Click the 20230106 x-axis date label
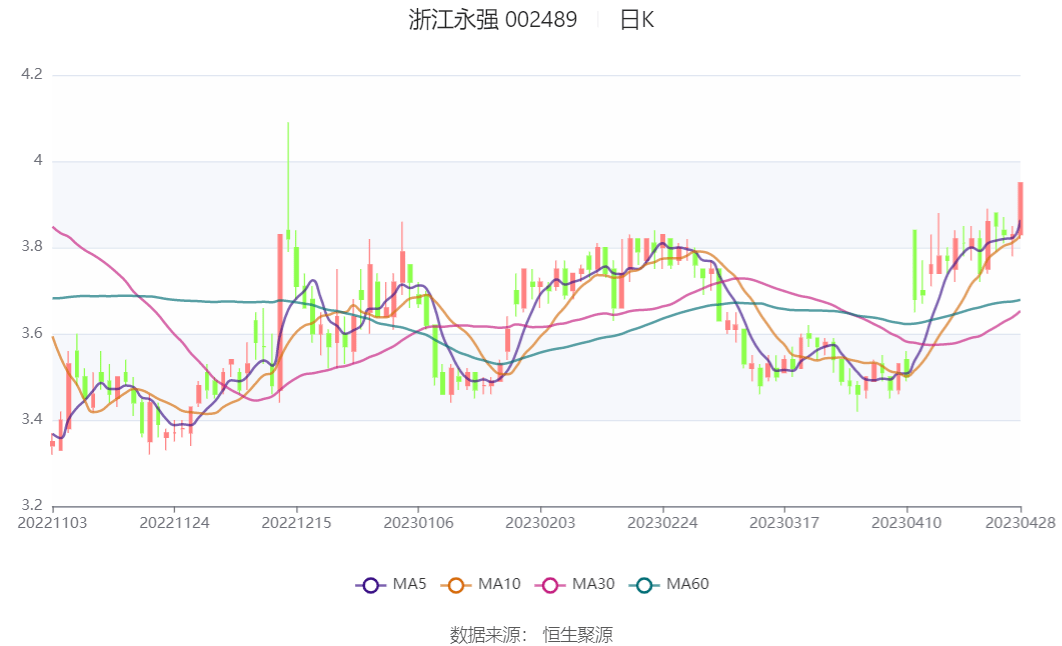Image resolution: width=1062 pixels, height=646 pixels. click(418, 522)
